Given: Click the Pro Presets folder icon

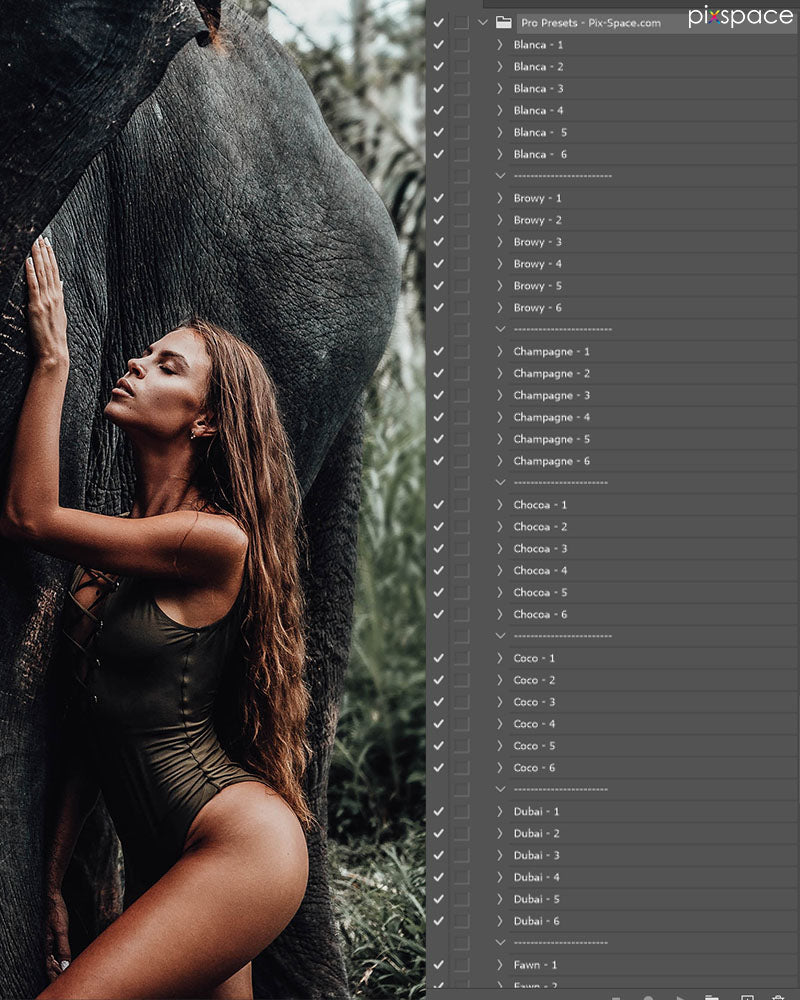Looking at the screenshot, I should click(x=503, y=22).
